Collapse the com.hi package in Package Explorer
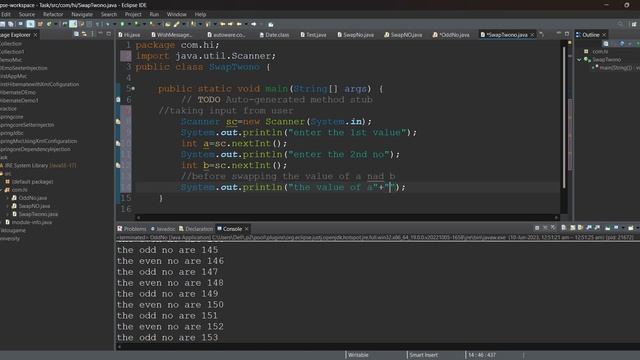This screenshot has width=640, height=360. [2, 190]
